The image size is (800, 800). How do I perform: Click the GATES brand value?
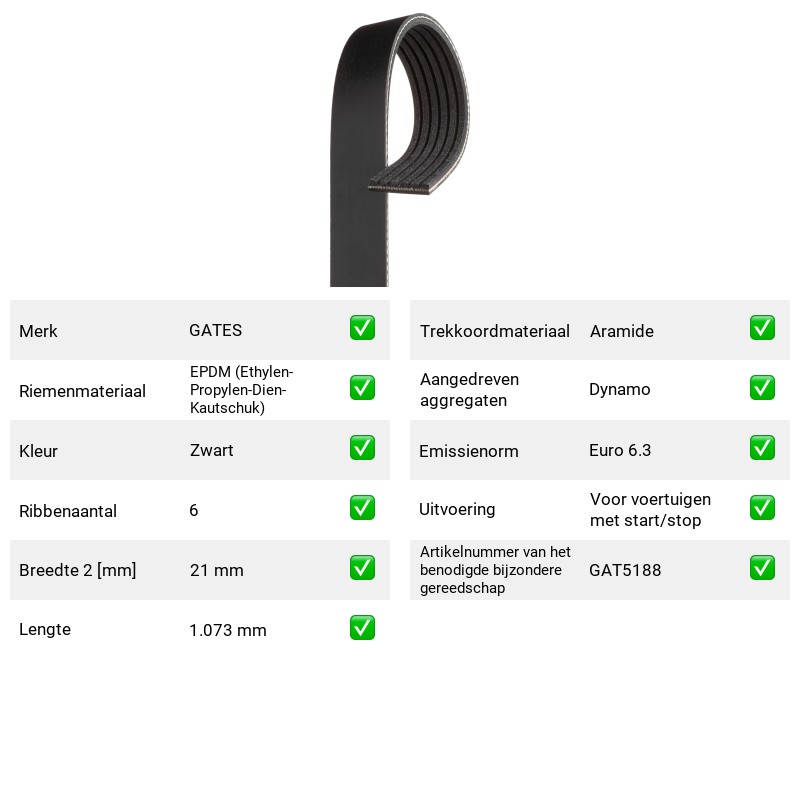(215, 330)
